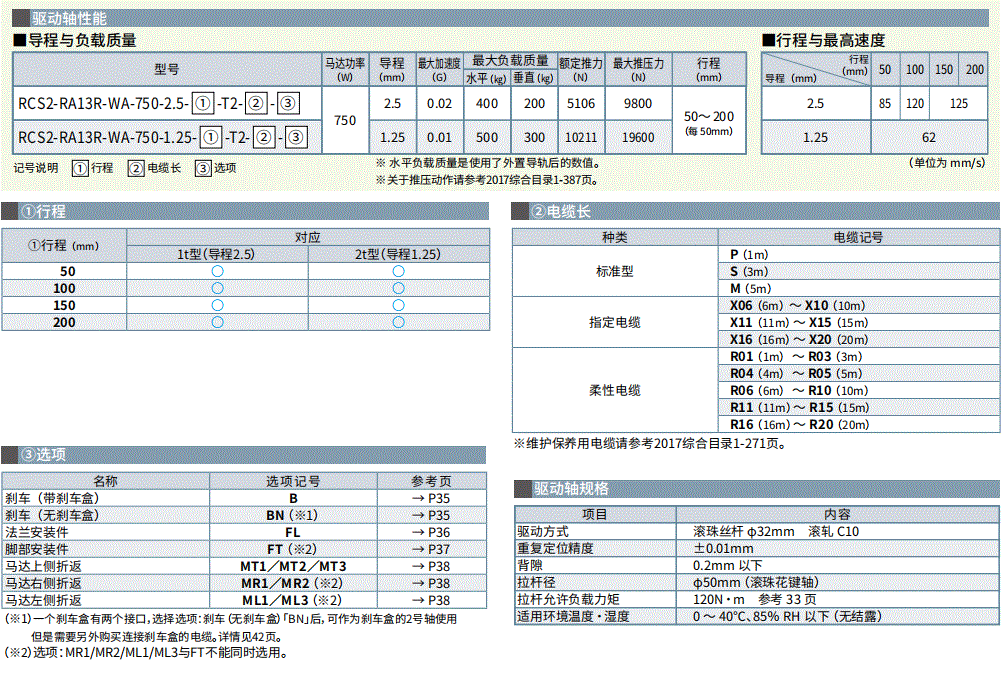Click cable range X16 (16m) ～ X20 (20m)
Screen dimensions: 1001x675
coord(799,340)
